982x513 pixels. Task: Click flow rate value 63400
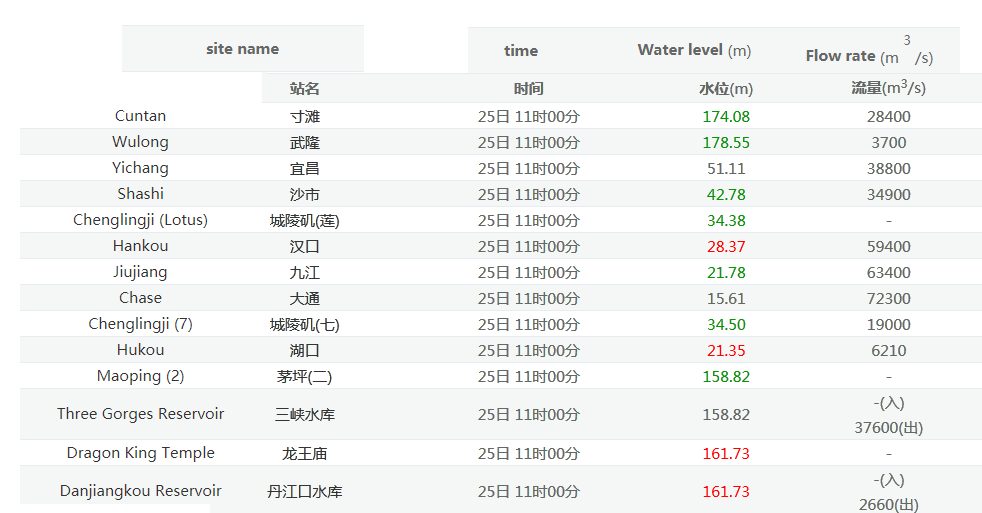[x=889, y=273]
